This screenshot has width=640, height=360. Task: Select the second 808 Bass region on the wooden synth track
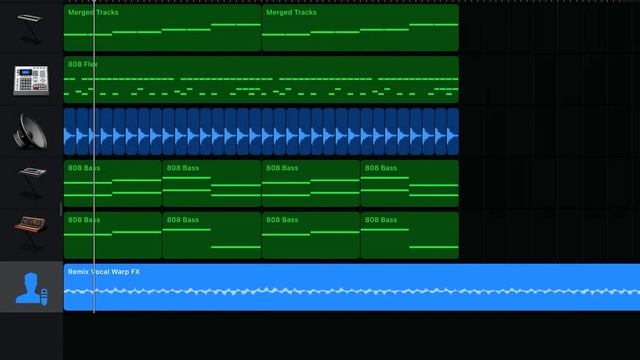click(x=212, y=235)
